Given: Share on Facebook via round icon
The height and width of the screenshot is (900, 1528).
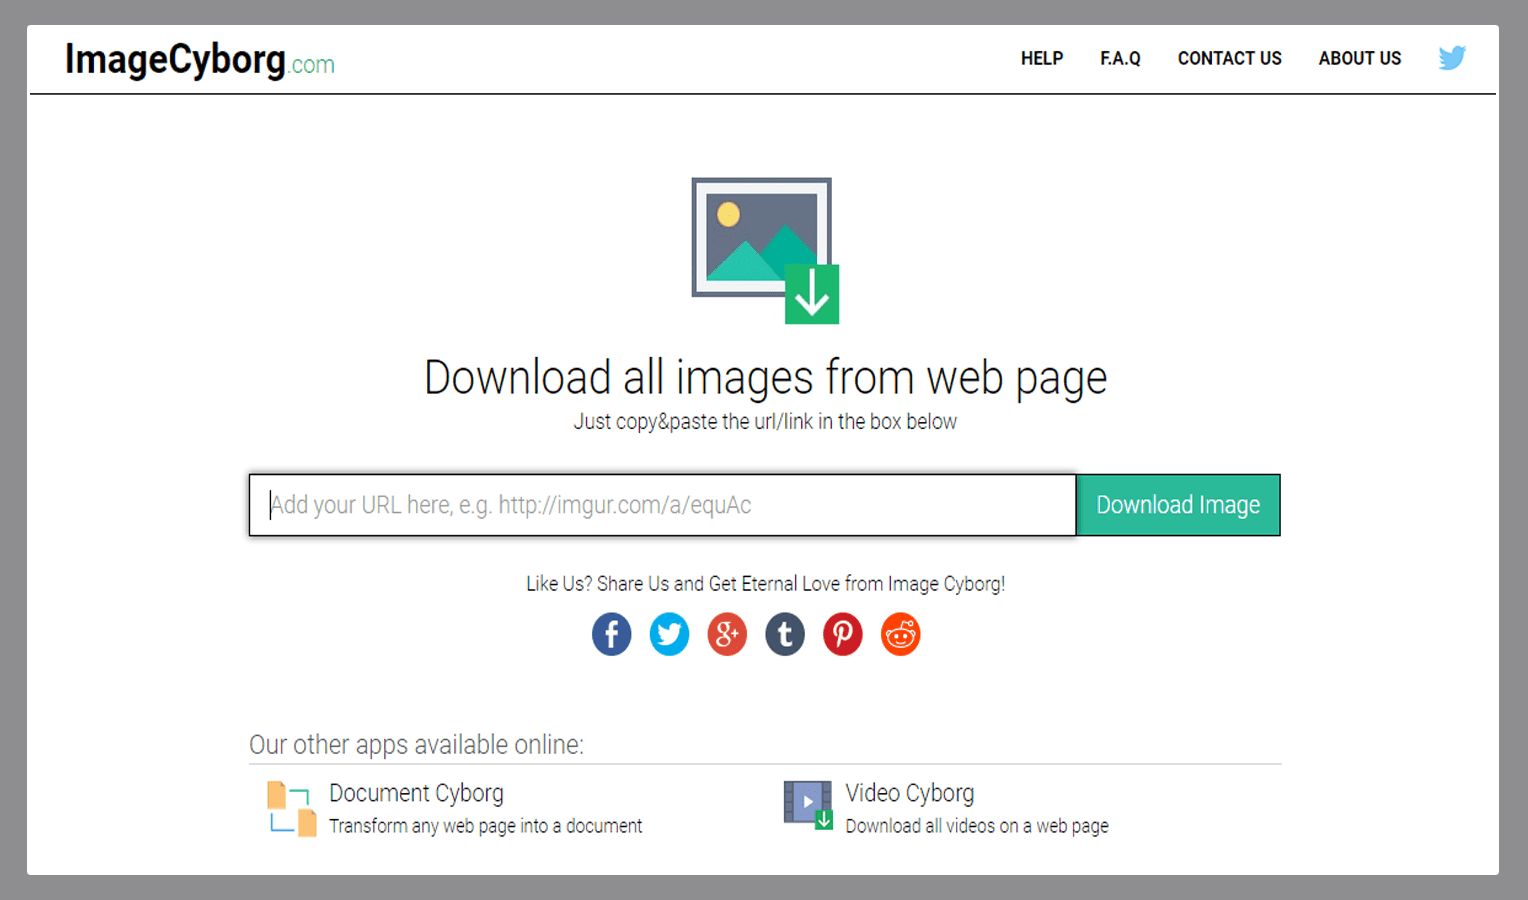Looking at the screenshot, I should [x=611, y=634].
